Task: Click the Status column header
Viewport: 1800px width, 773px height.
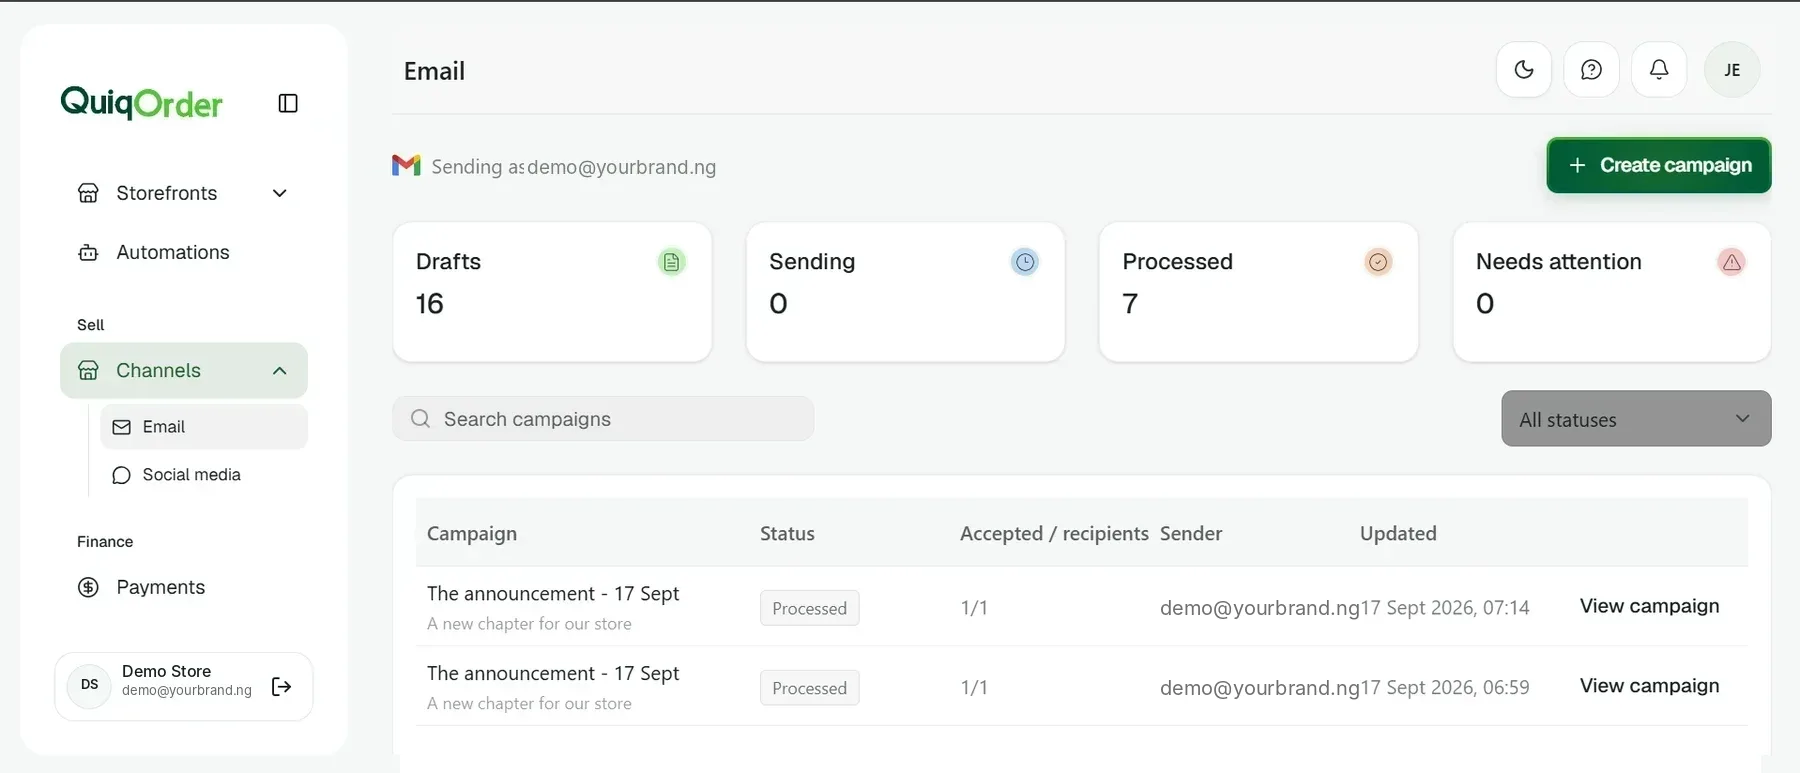Action: 787,533
